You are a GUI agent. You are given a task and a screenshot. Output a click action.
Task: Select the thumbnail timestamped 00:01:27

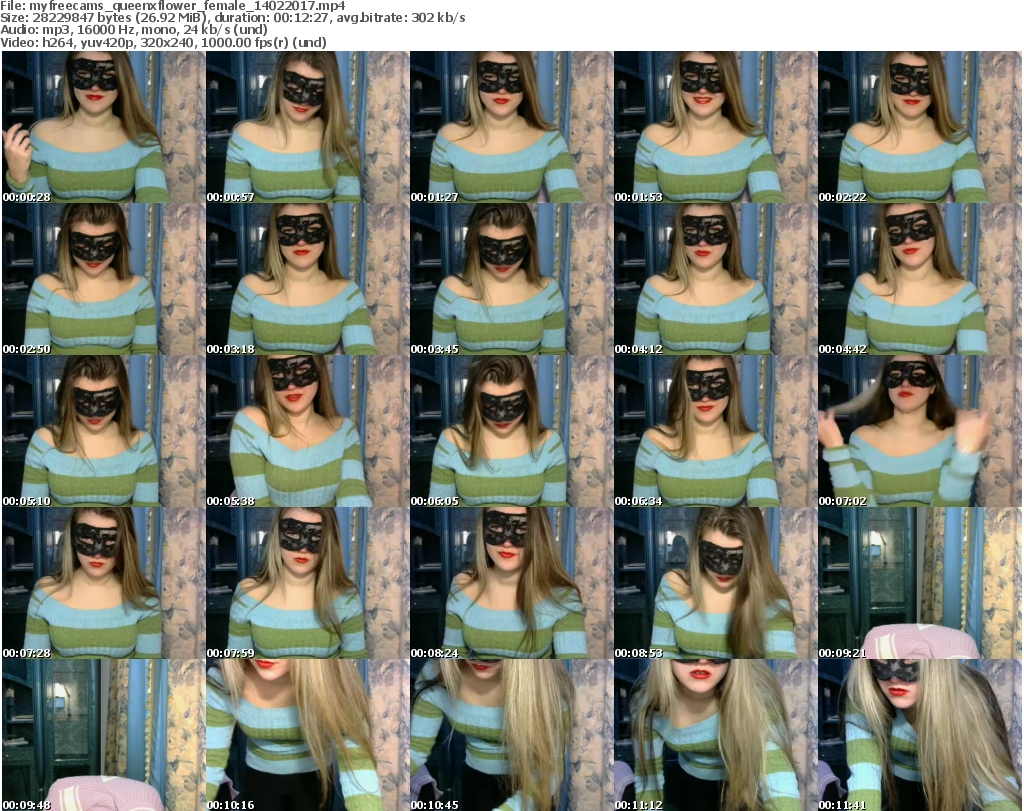[x=511, y=127]
